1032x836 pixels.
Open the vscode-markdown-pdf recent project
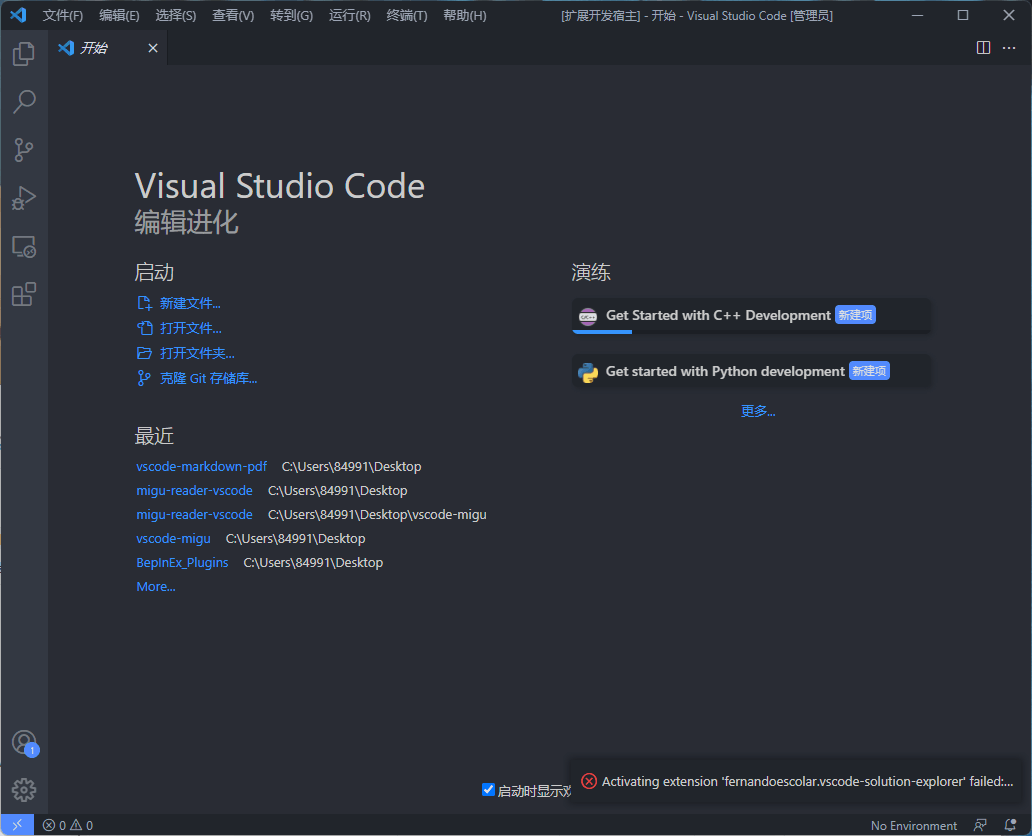(201, 466)
